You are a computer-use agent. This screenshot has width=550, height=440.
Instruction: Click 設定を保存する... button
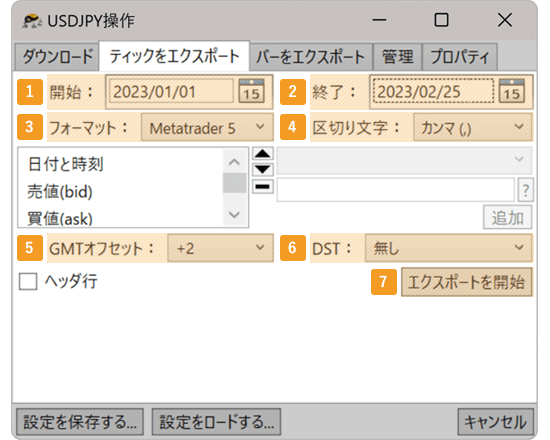[80, 422]
